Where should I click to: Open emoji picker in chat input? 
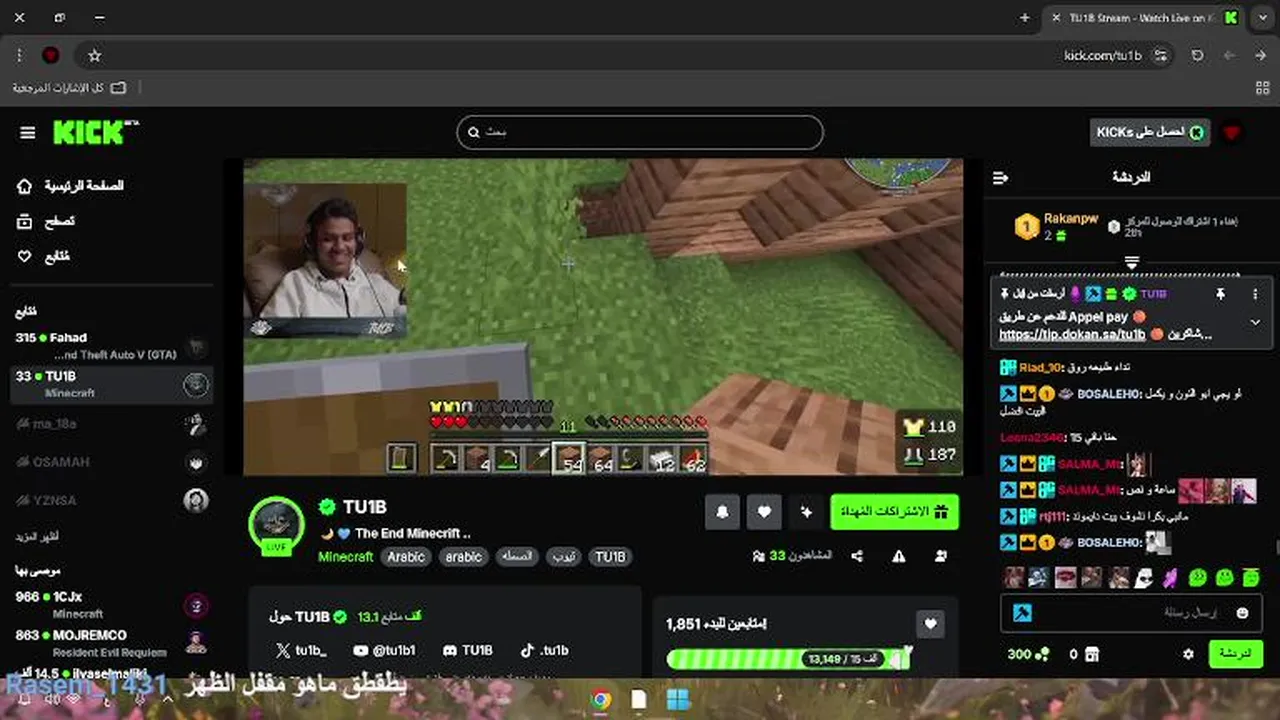(x=1243, y=613)
